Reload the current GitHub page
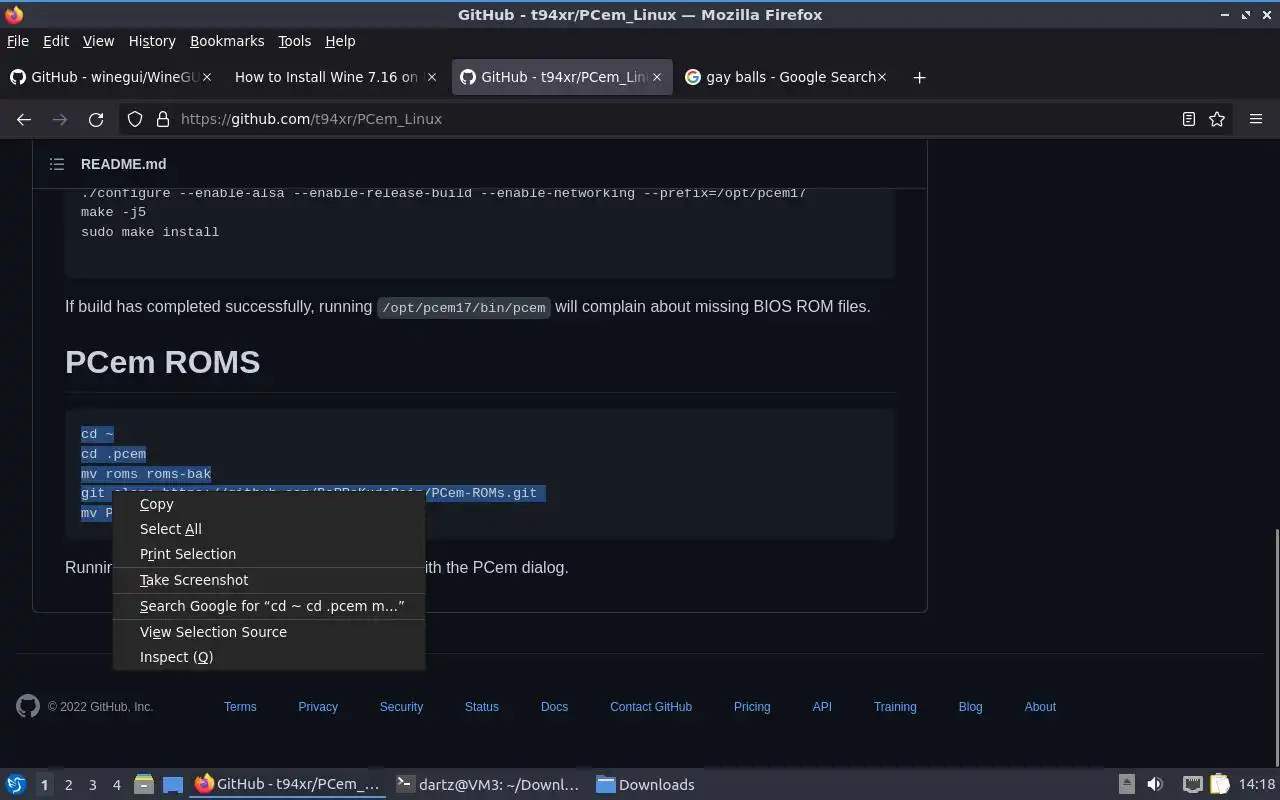Viewport: 1280px width, 800px height. (x=96, y=119)
